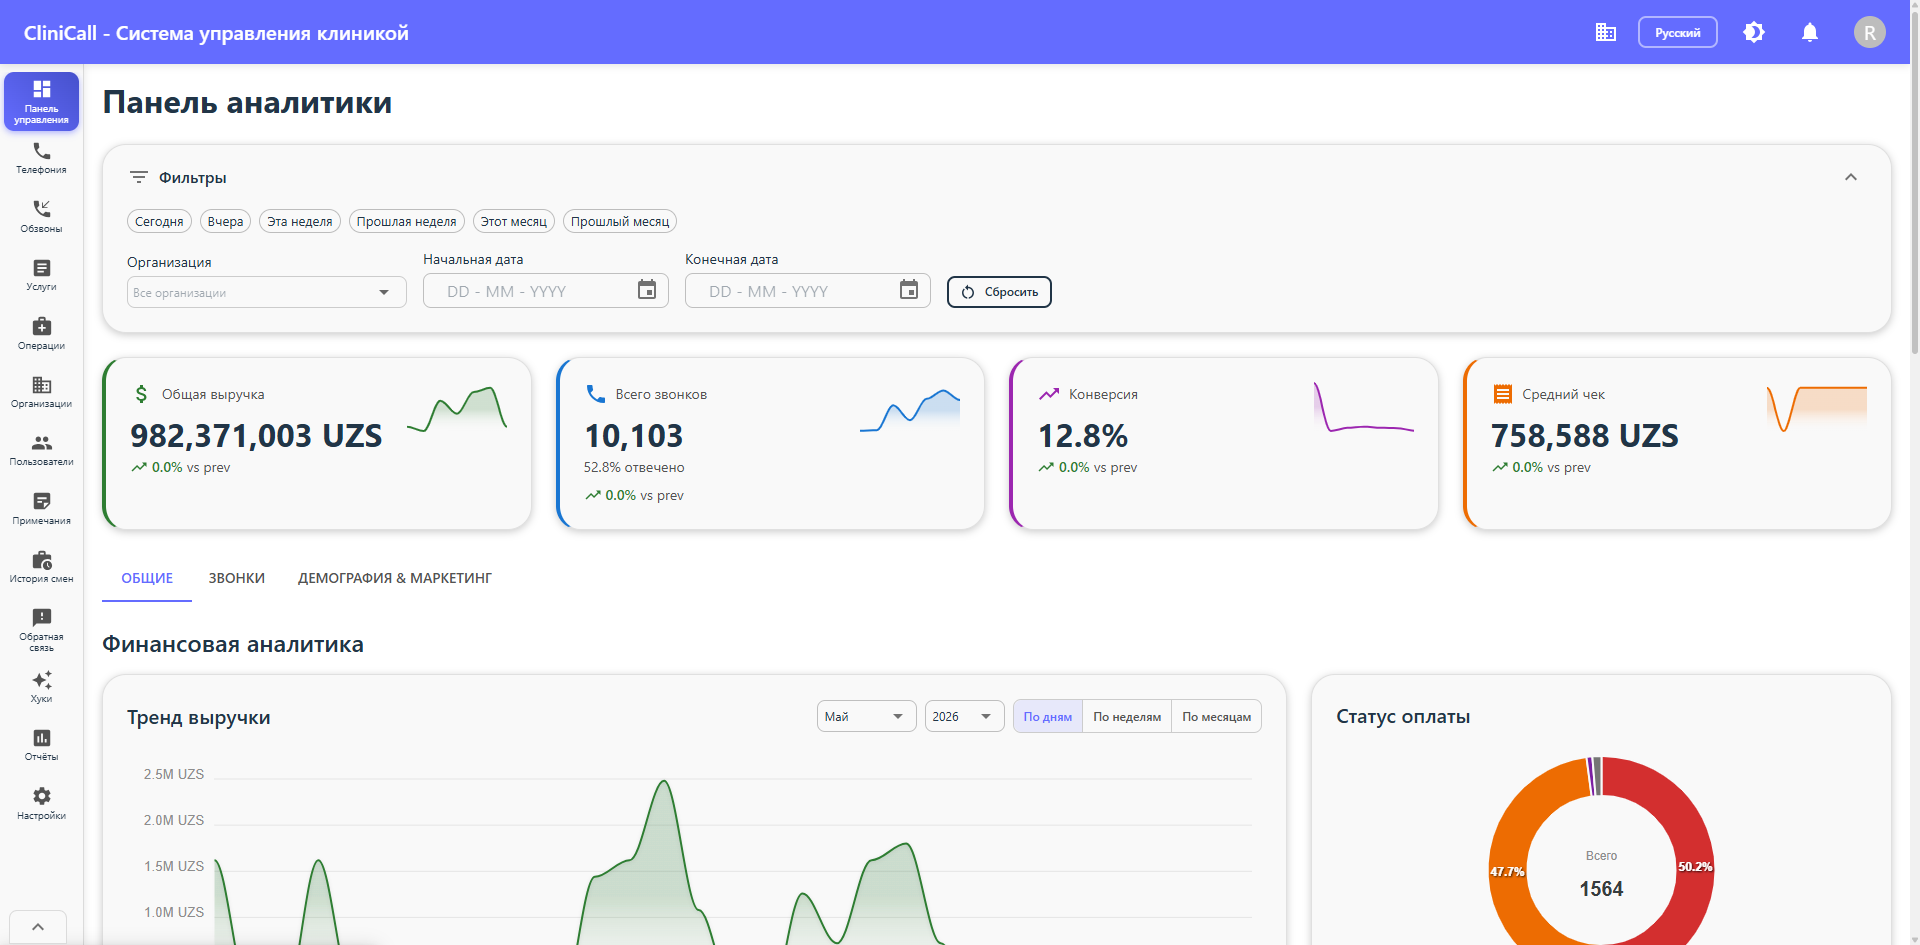
Task: Open Пользователи sidebar item
Action: tap(41, 450)
